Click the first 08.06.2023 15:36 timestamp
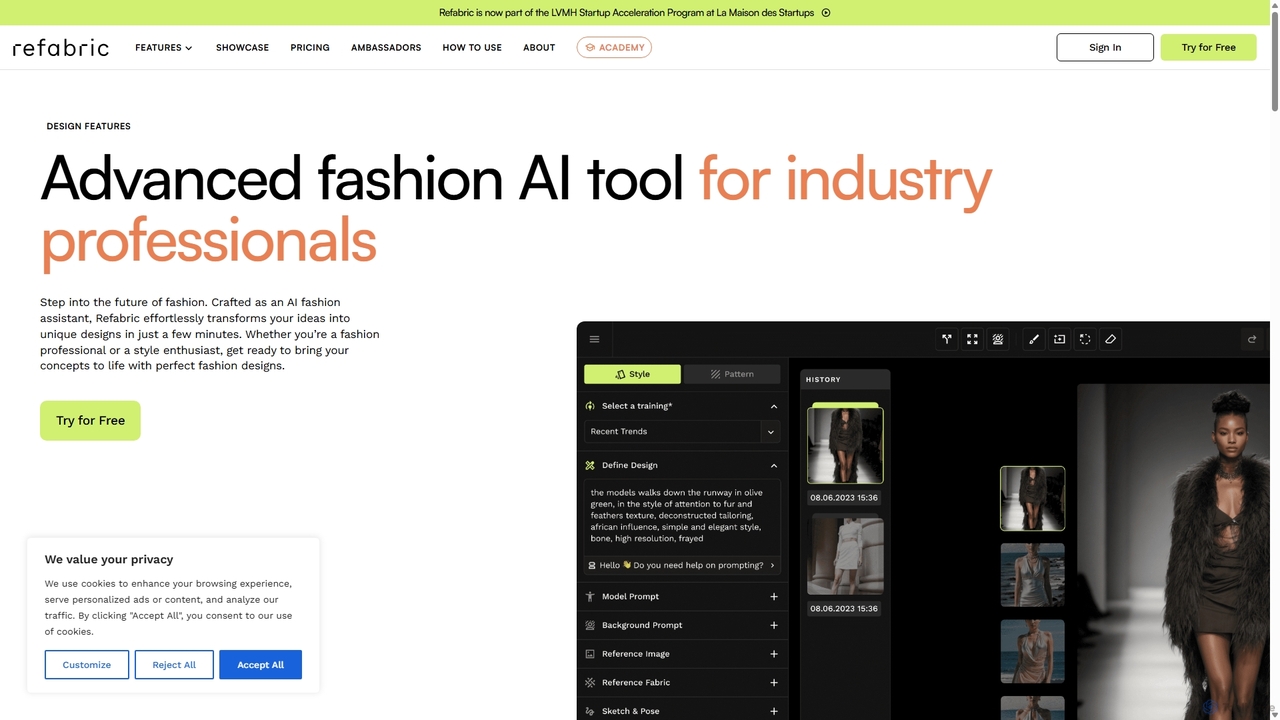The image size is (1280, 720). point(844,497)
